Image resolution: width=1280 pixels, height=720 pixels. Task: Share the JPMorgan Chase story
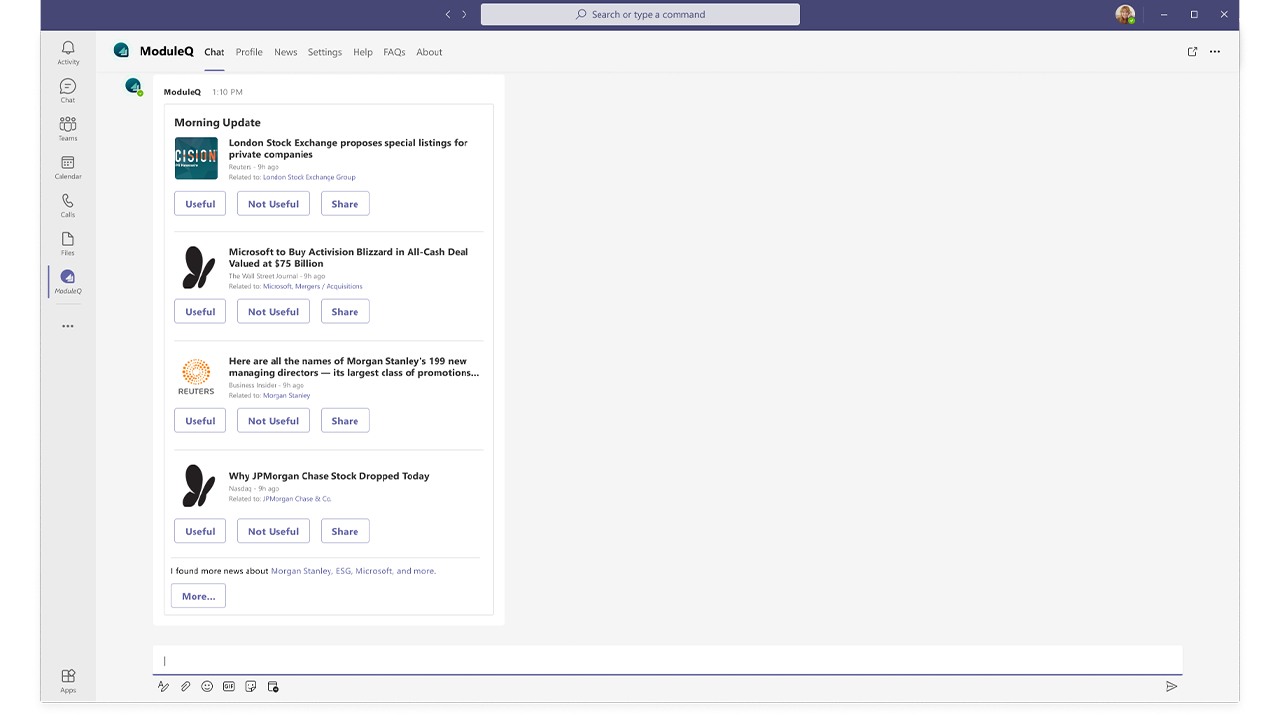click(345, 531)
